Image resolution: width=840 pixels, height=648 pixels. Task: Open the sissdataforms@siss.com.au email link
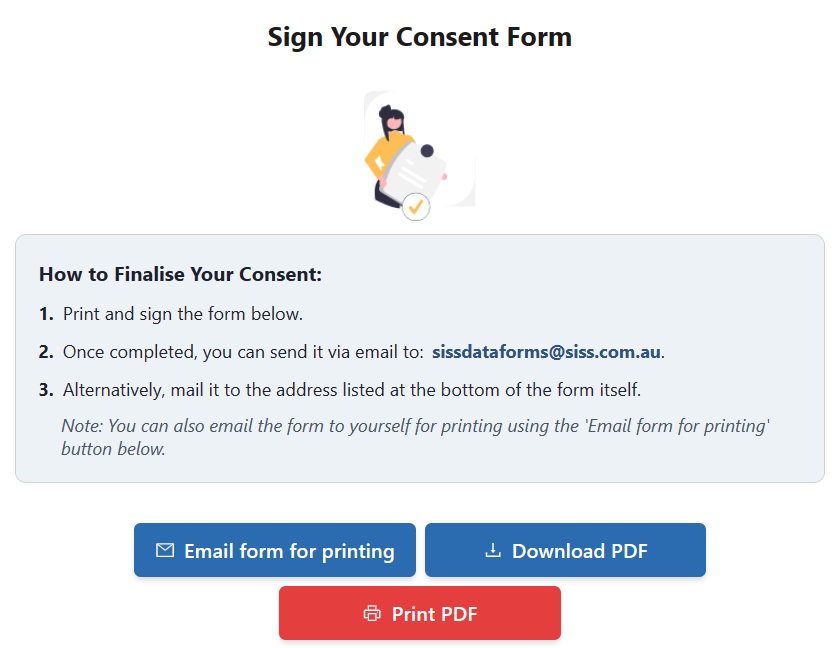coord(546,352)
